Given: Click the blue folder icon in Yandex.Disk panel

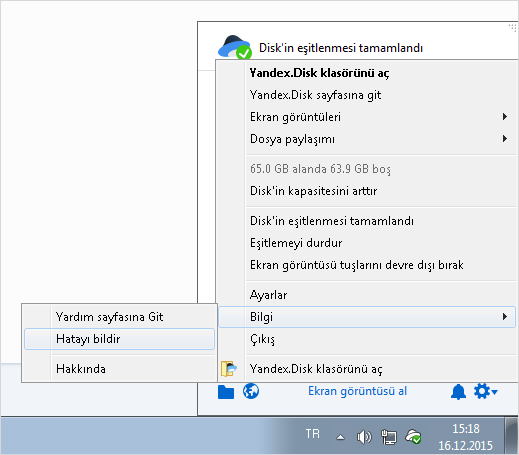Looking at the screenshot, I should (x=226, y=392).
